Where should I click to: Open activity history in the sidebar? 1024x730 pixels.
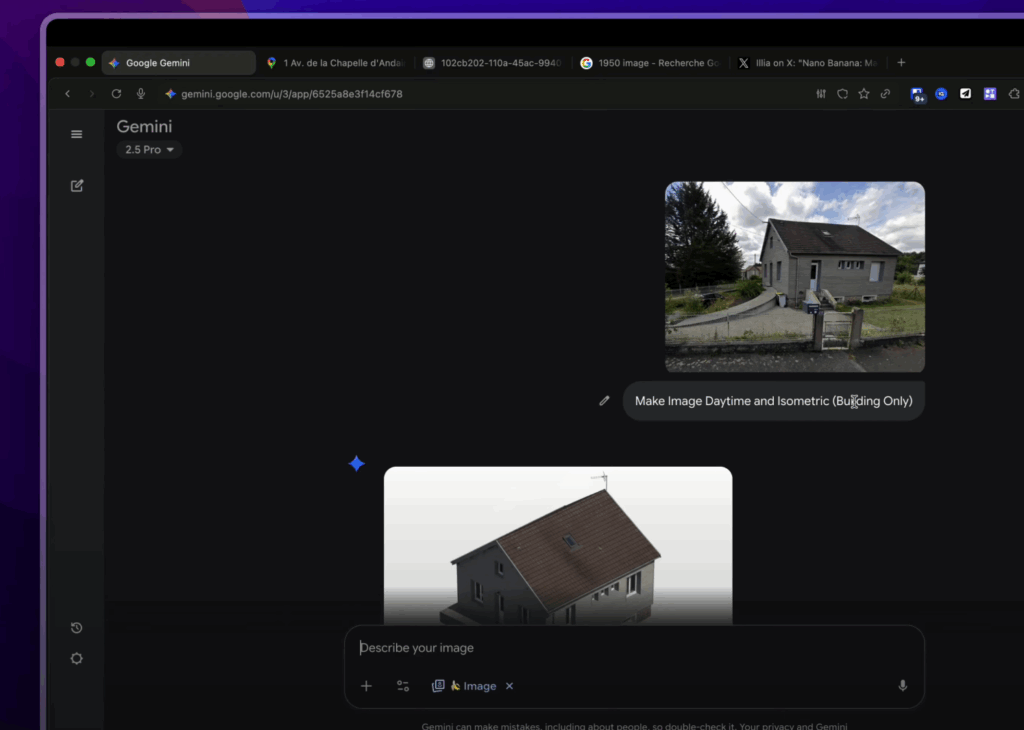coord(77,628)
